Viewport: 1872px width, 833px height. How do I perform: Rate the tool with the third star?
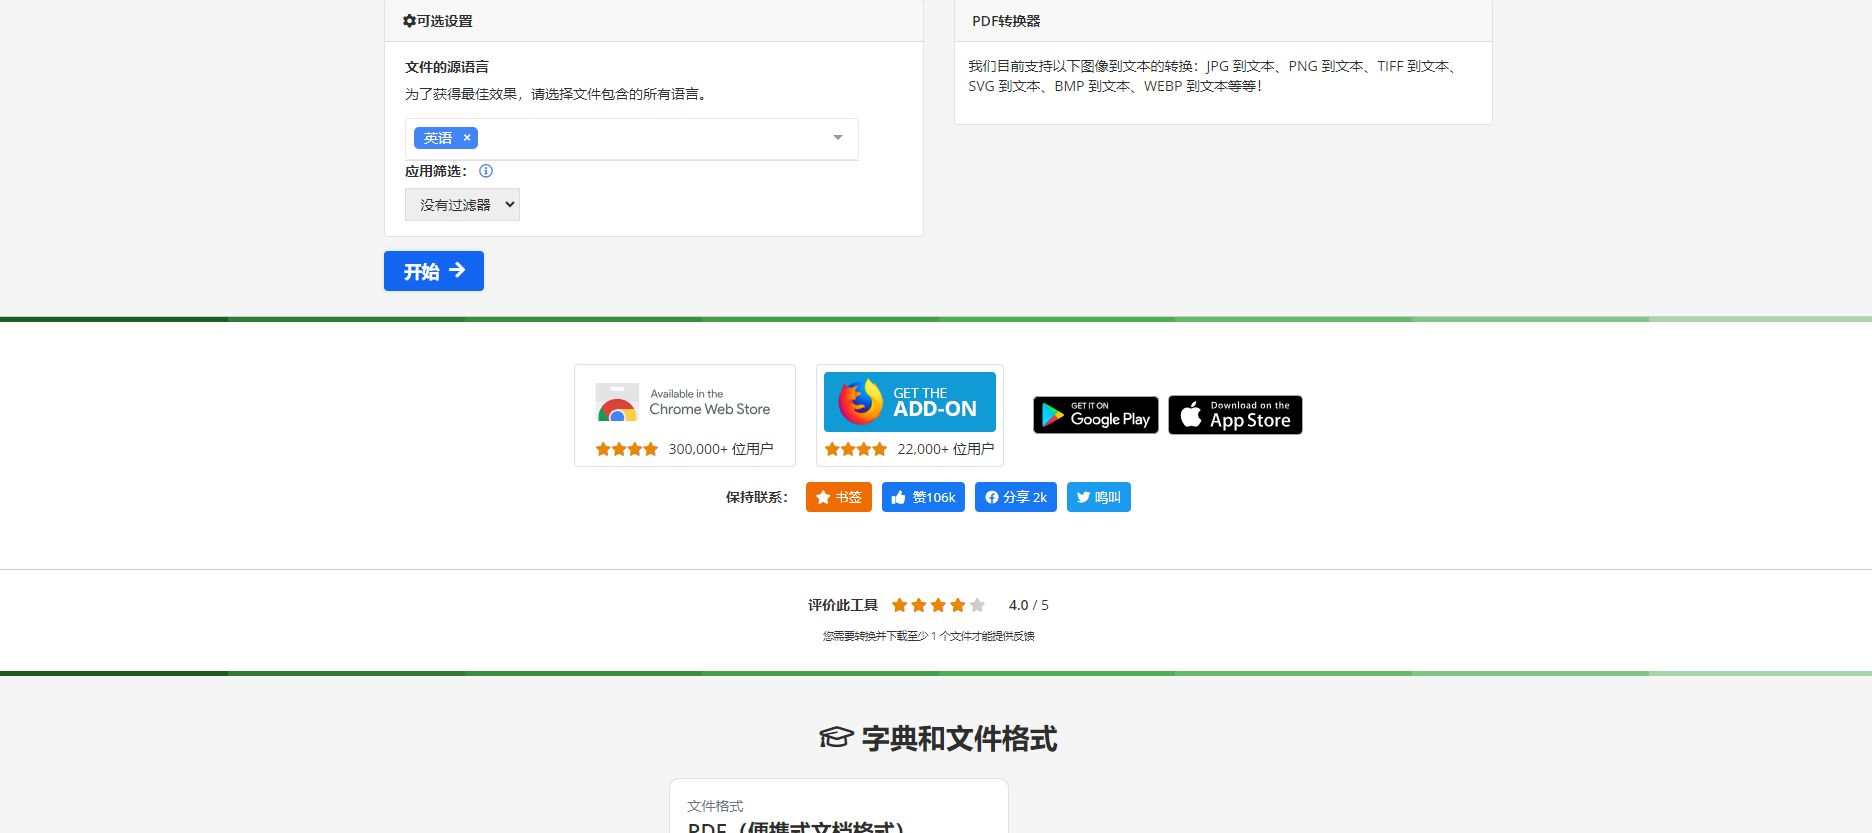point(938,605)
